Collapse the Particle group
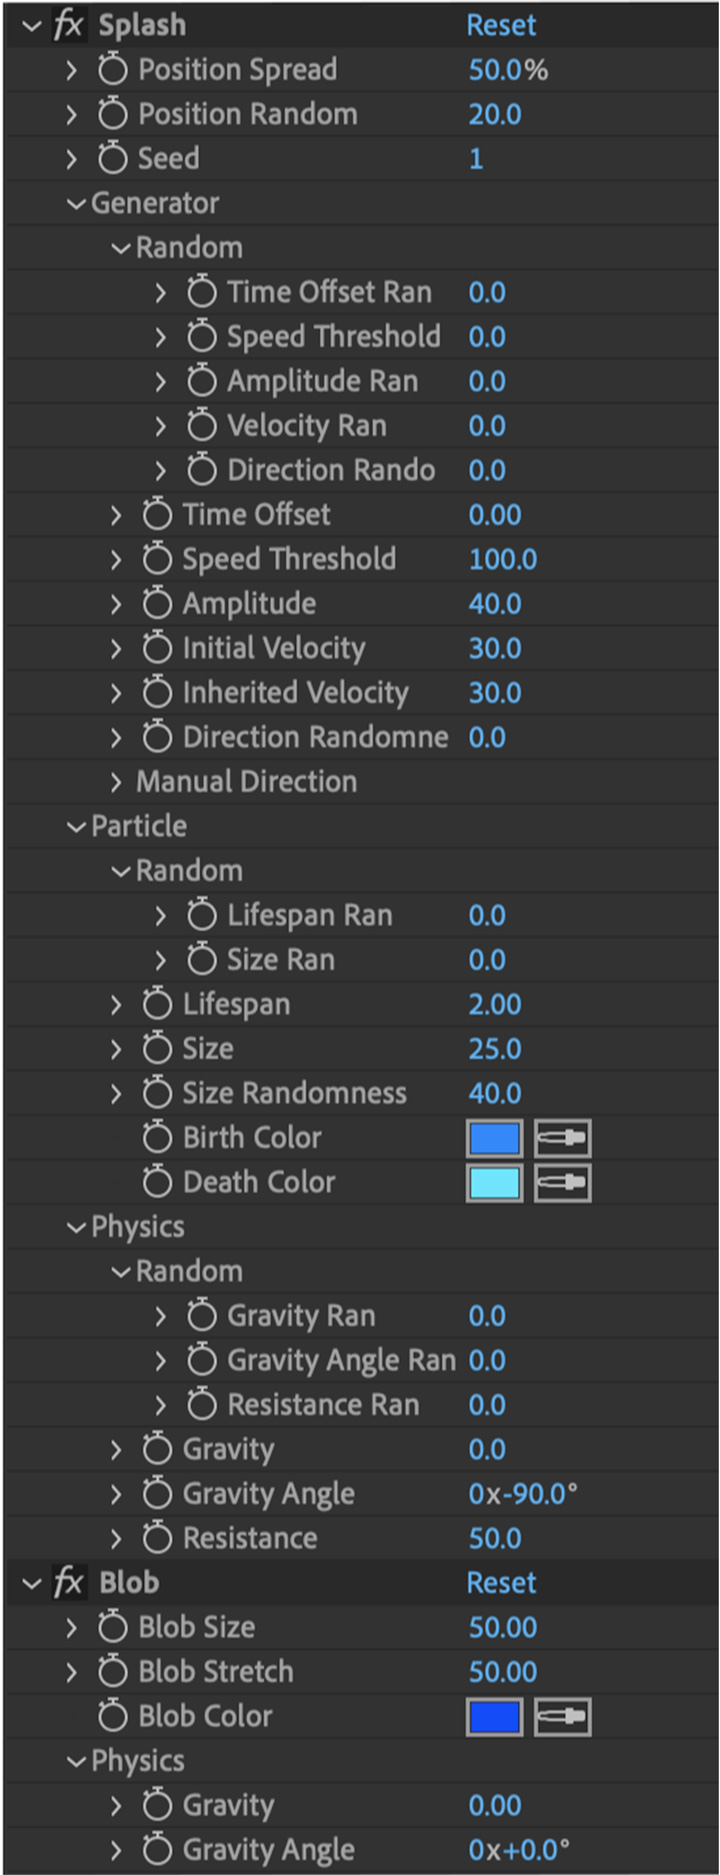This screenshot has width=720, height=1875. 76,827
